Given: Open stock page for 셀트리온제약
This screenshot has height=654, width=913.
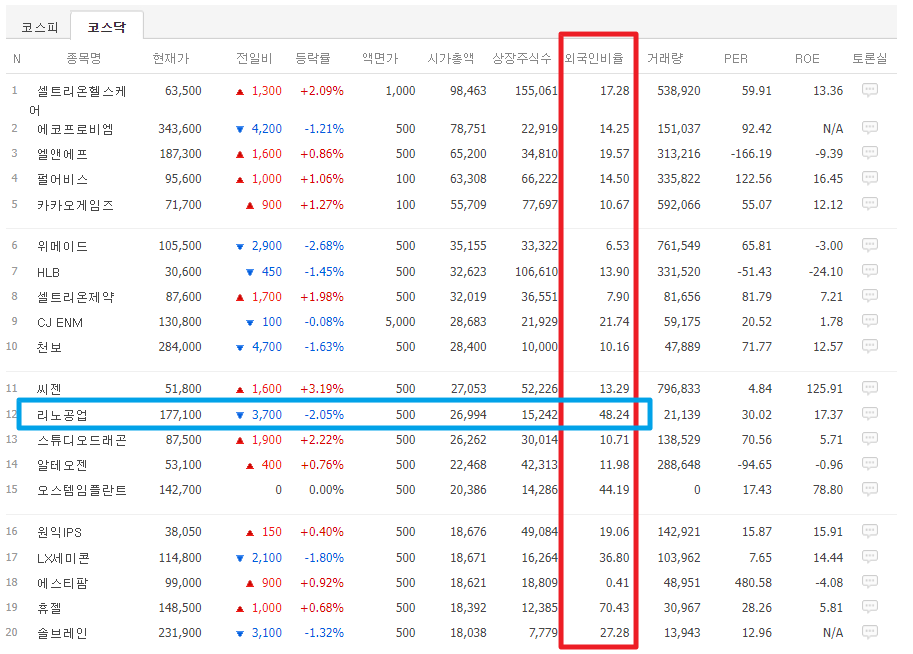Looking at the screenshot, I should coord(75,297).
